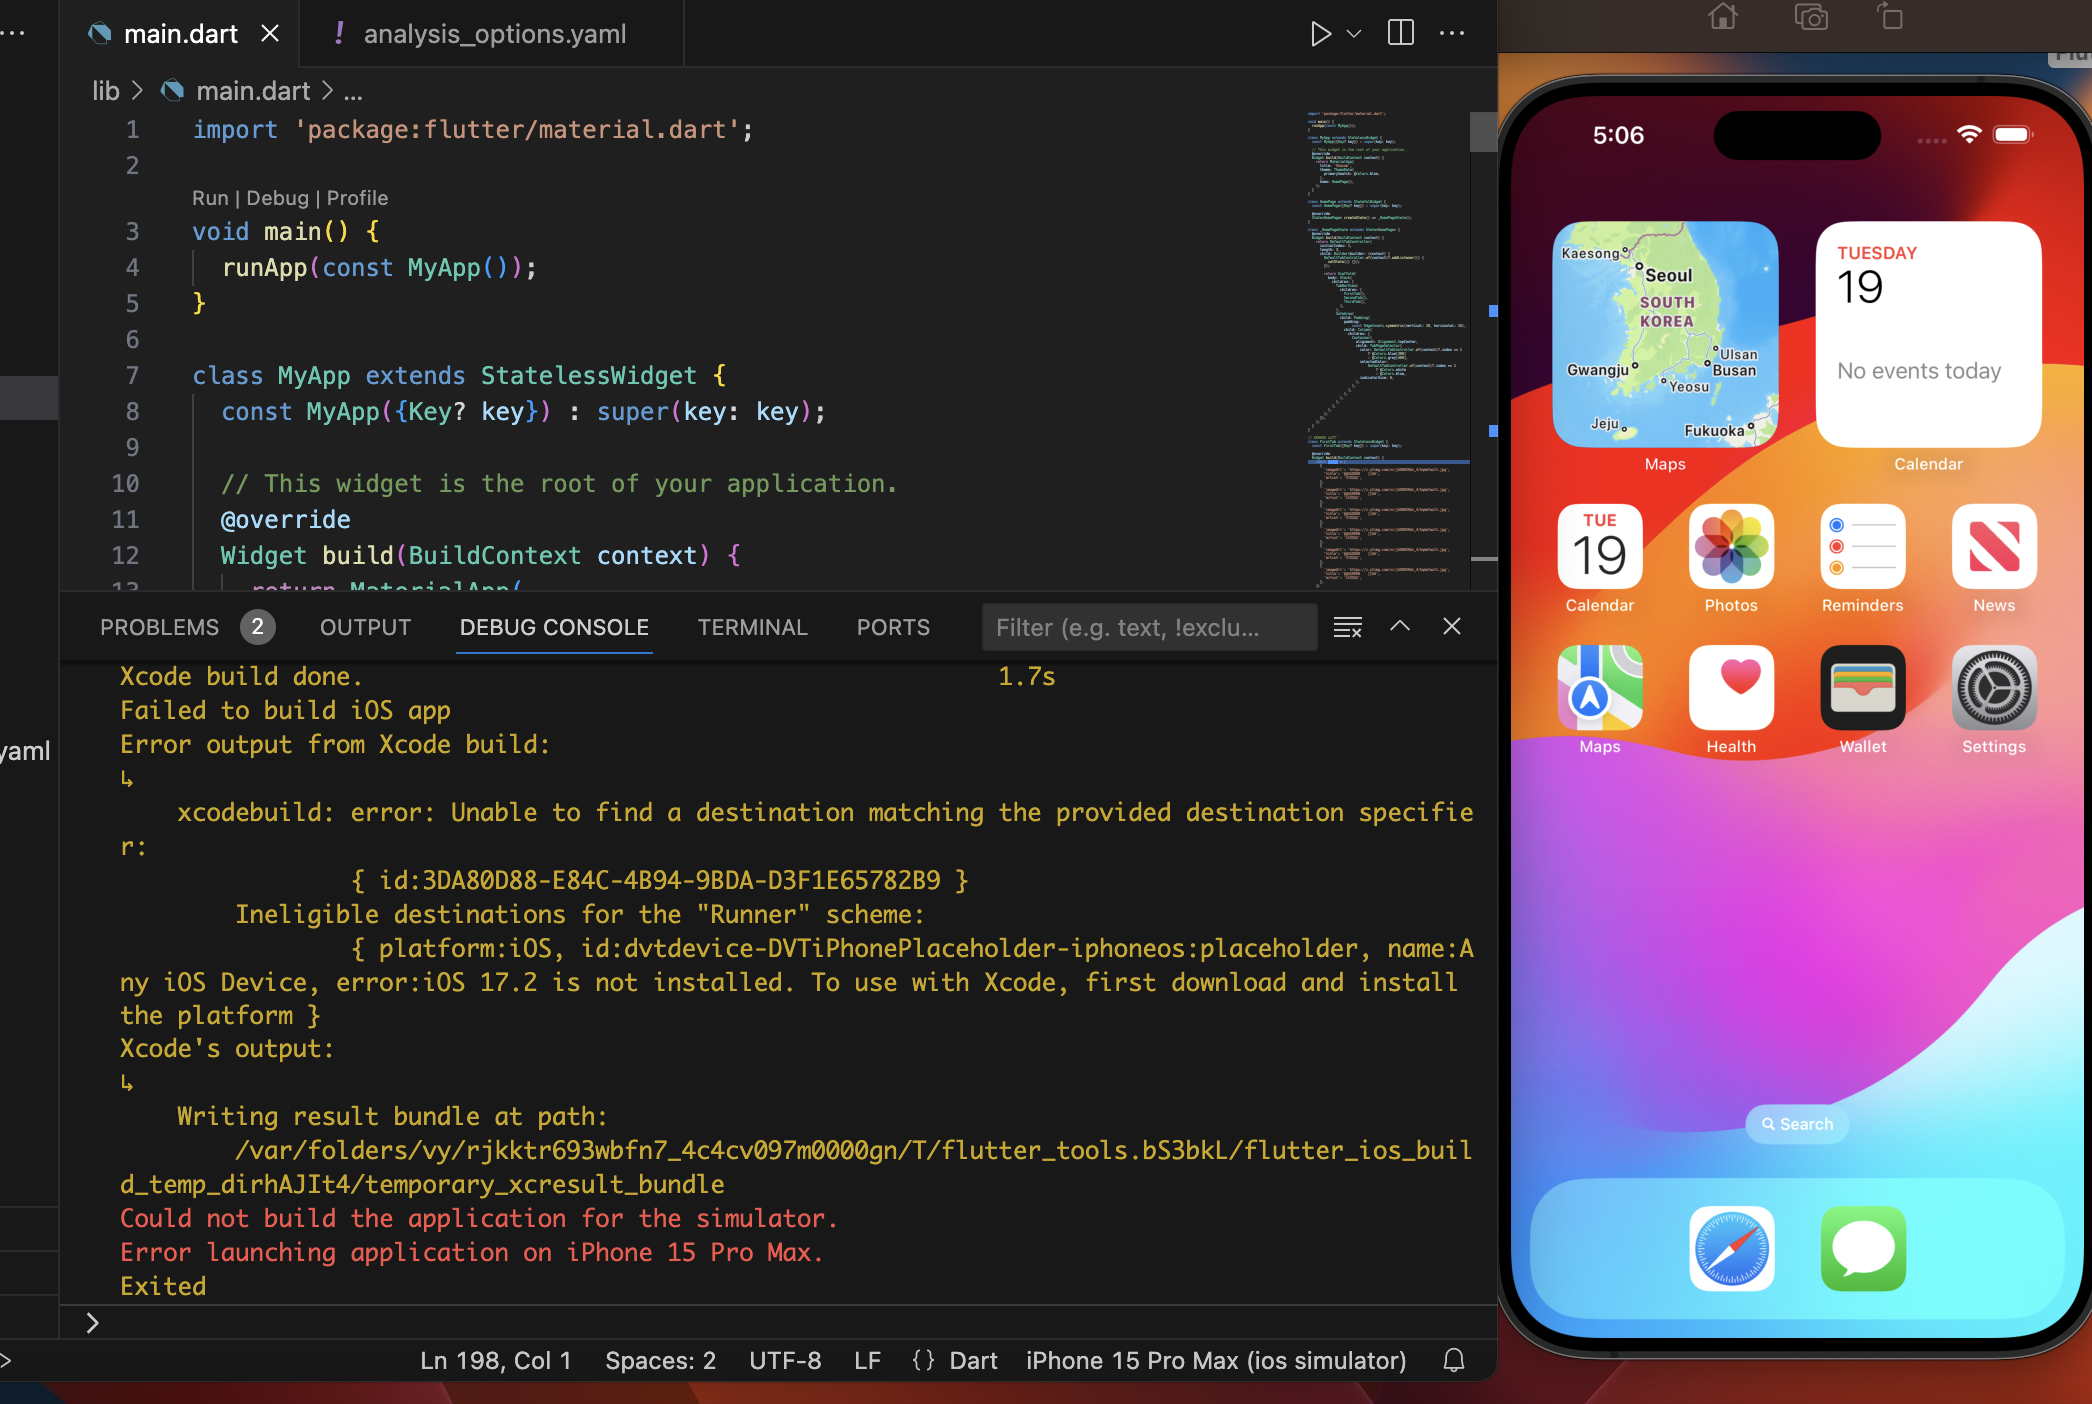Click main.dart in the breadcrumb path

[253, 91]
